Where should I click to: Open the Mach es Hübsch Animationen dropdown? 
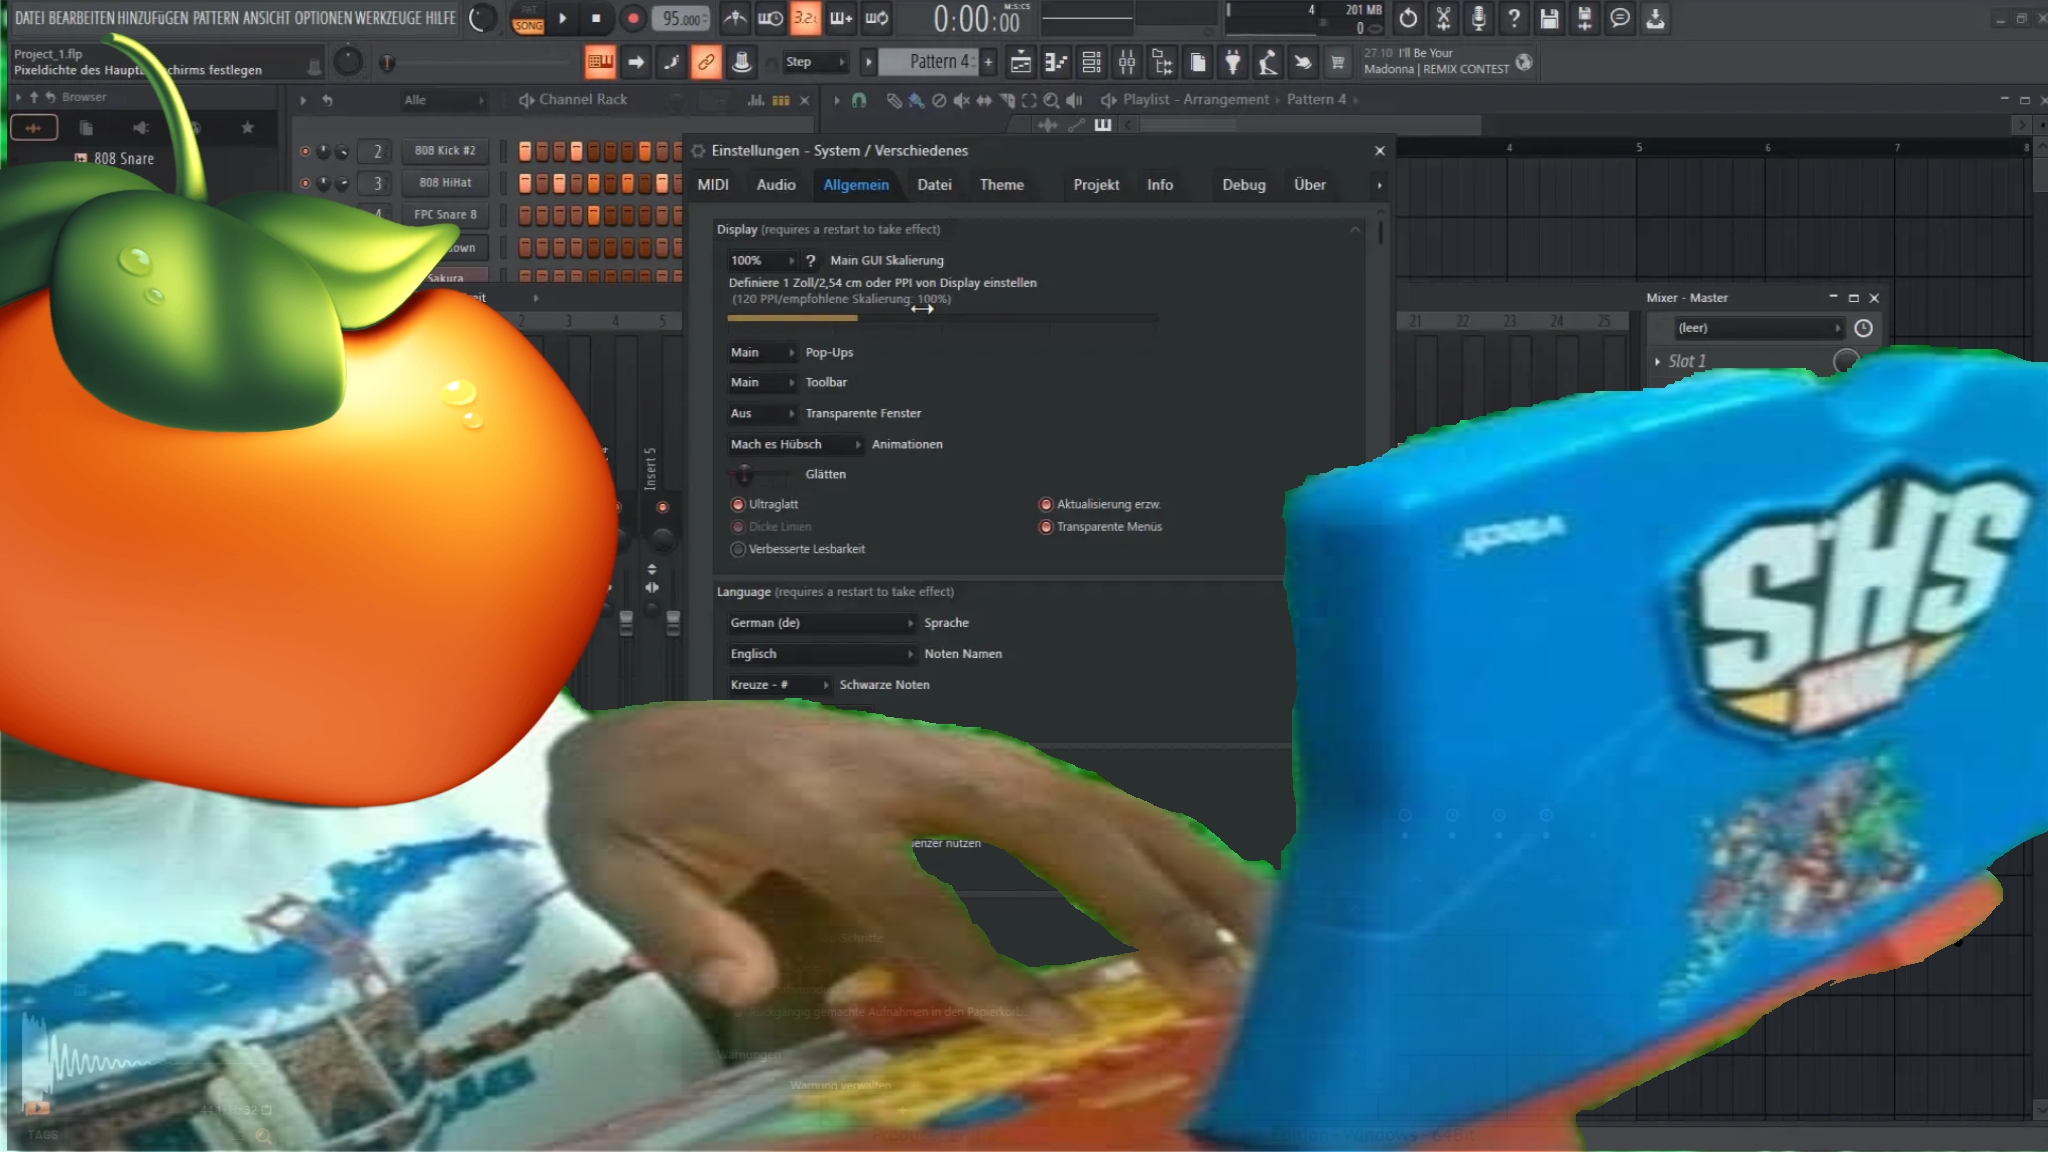coord(794,444)
